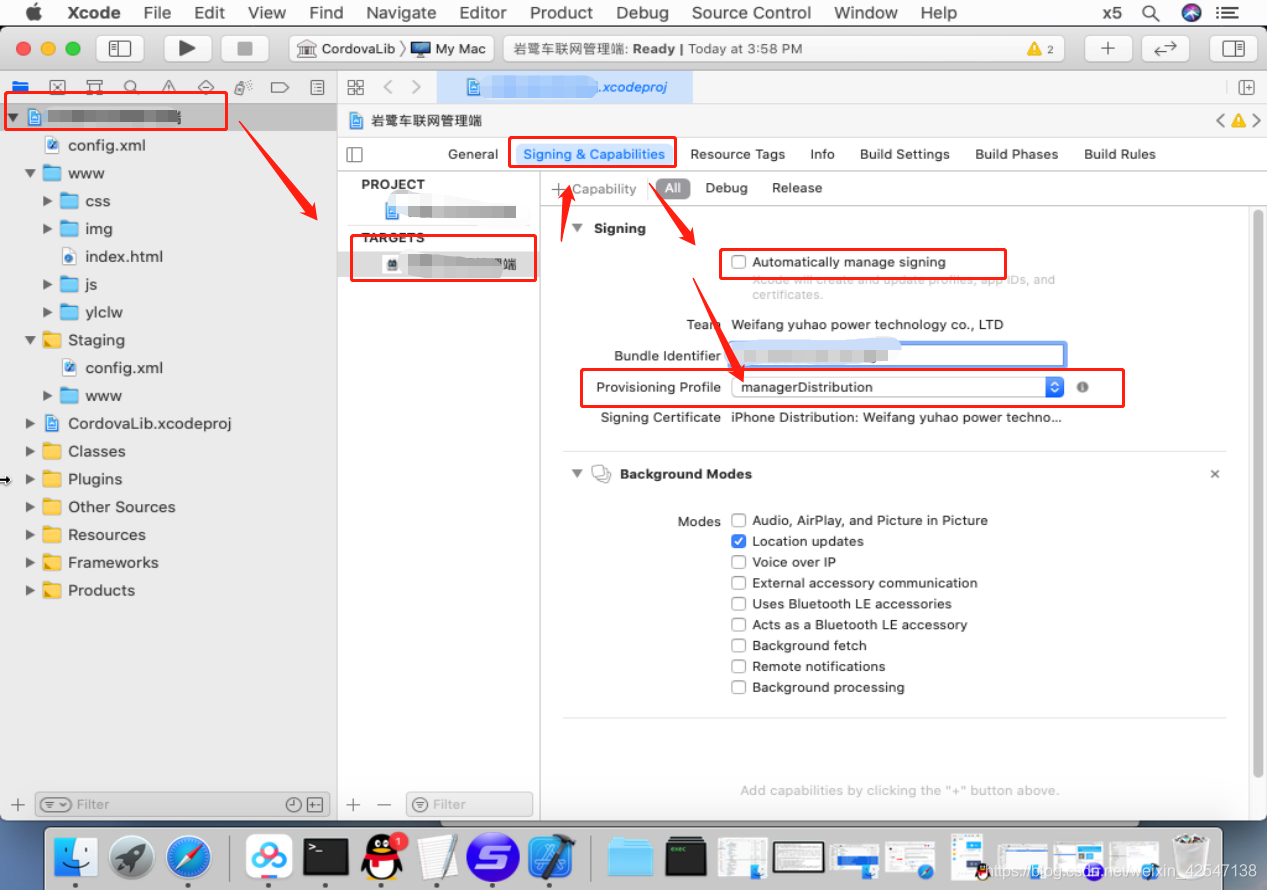
Task: Check External accessory communication
Action: (738, 583)
